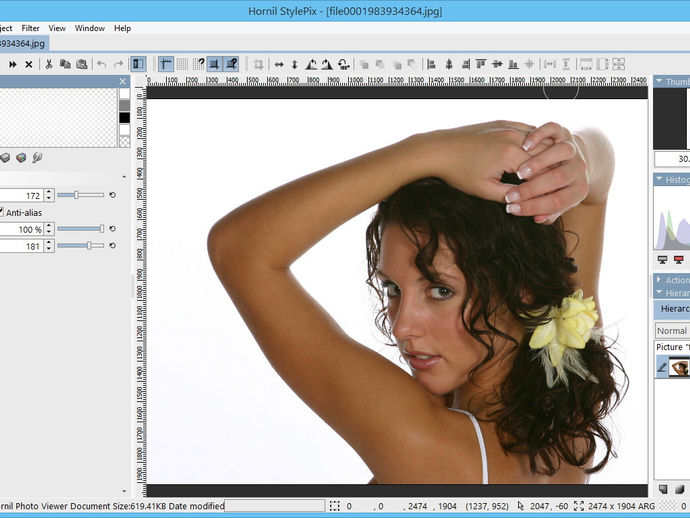Screen dimensions: 690x518
Task: Open the Window menu
Action: (90, 28)
